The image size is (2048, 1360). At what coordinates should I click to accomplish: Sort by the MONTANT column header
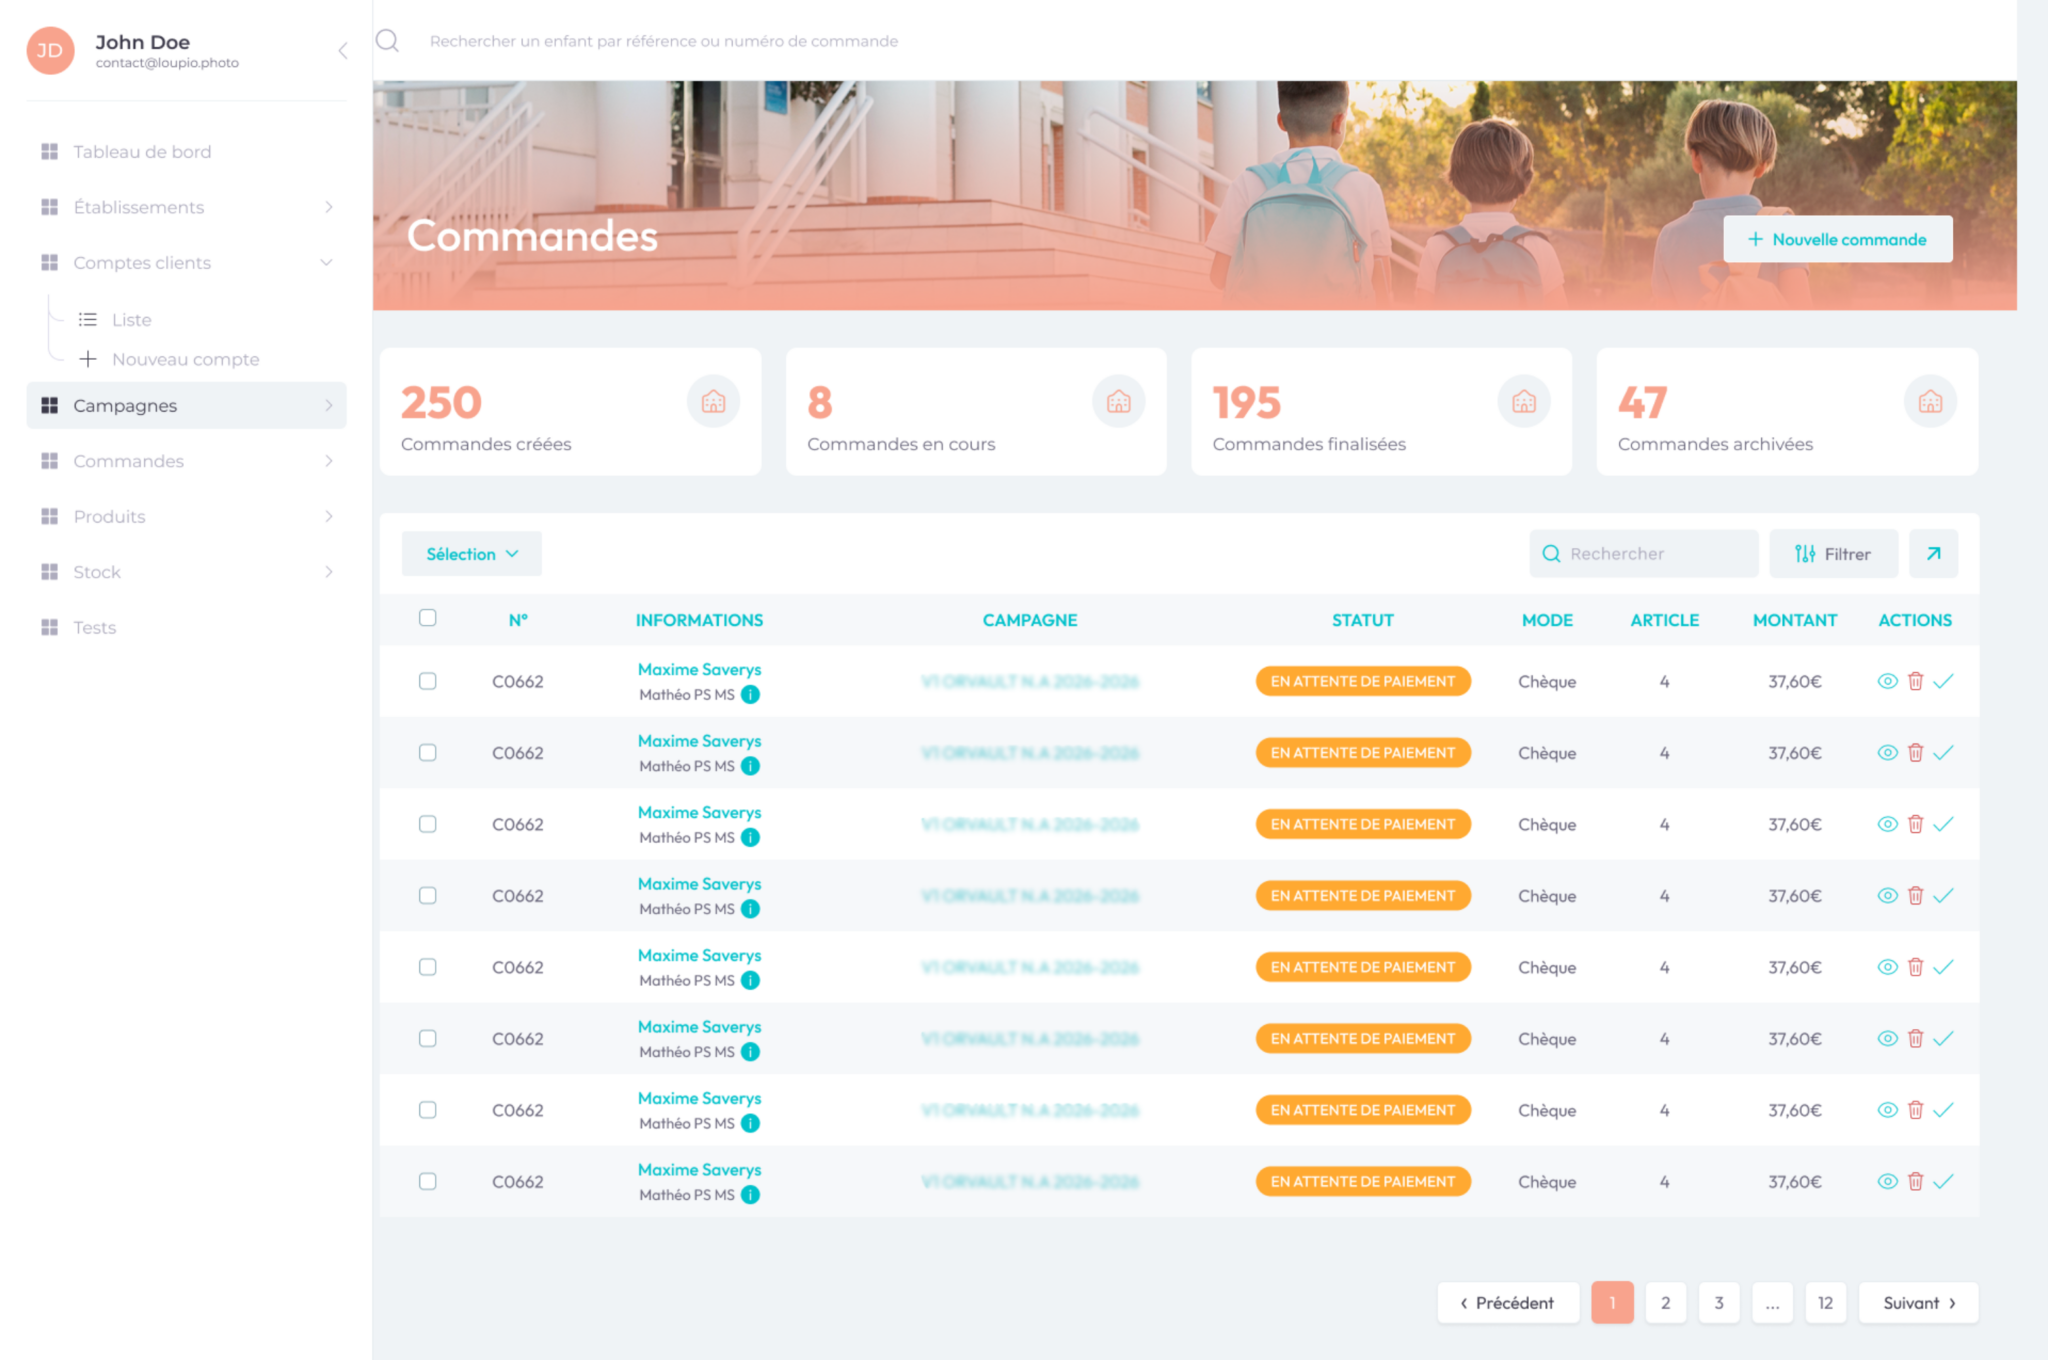(1795, 620)
